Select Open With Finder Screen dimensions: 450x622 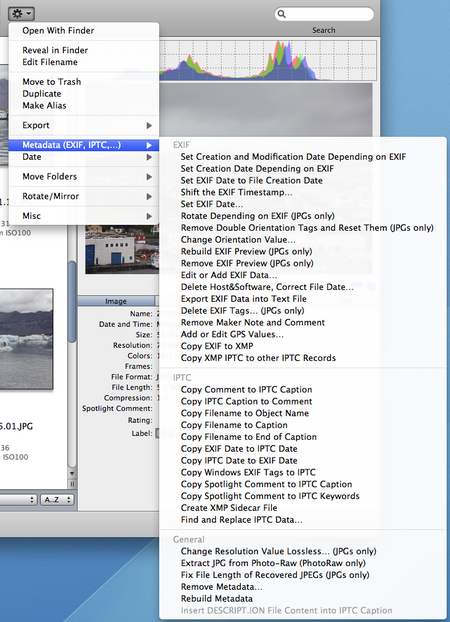tap(84, 31)
